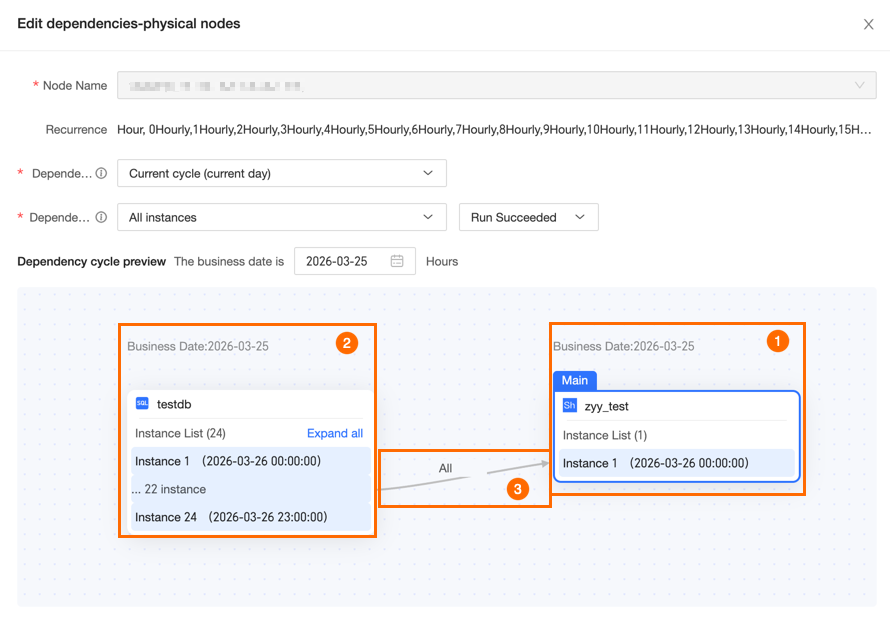The width and height of the screenshot is (890, 627).
Task: Click the testdb node title
Action: click(174, 405)
